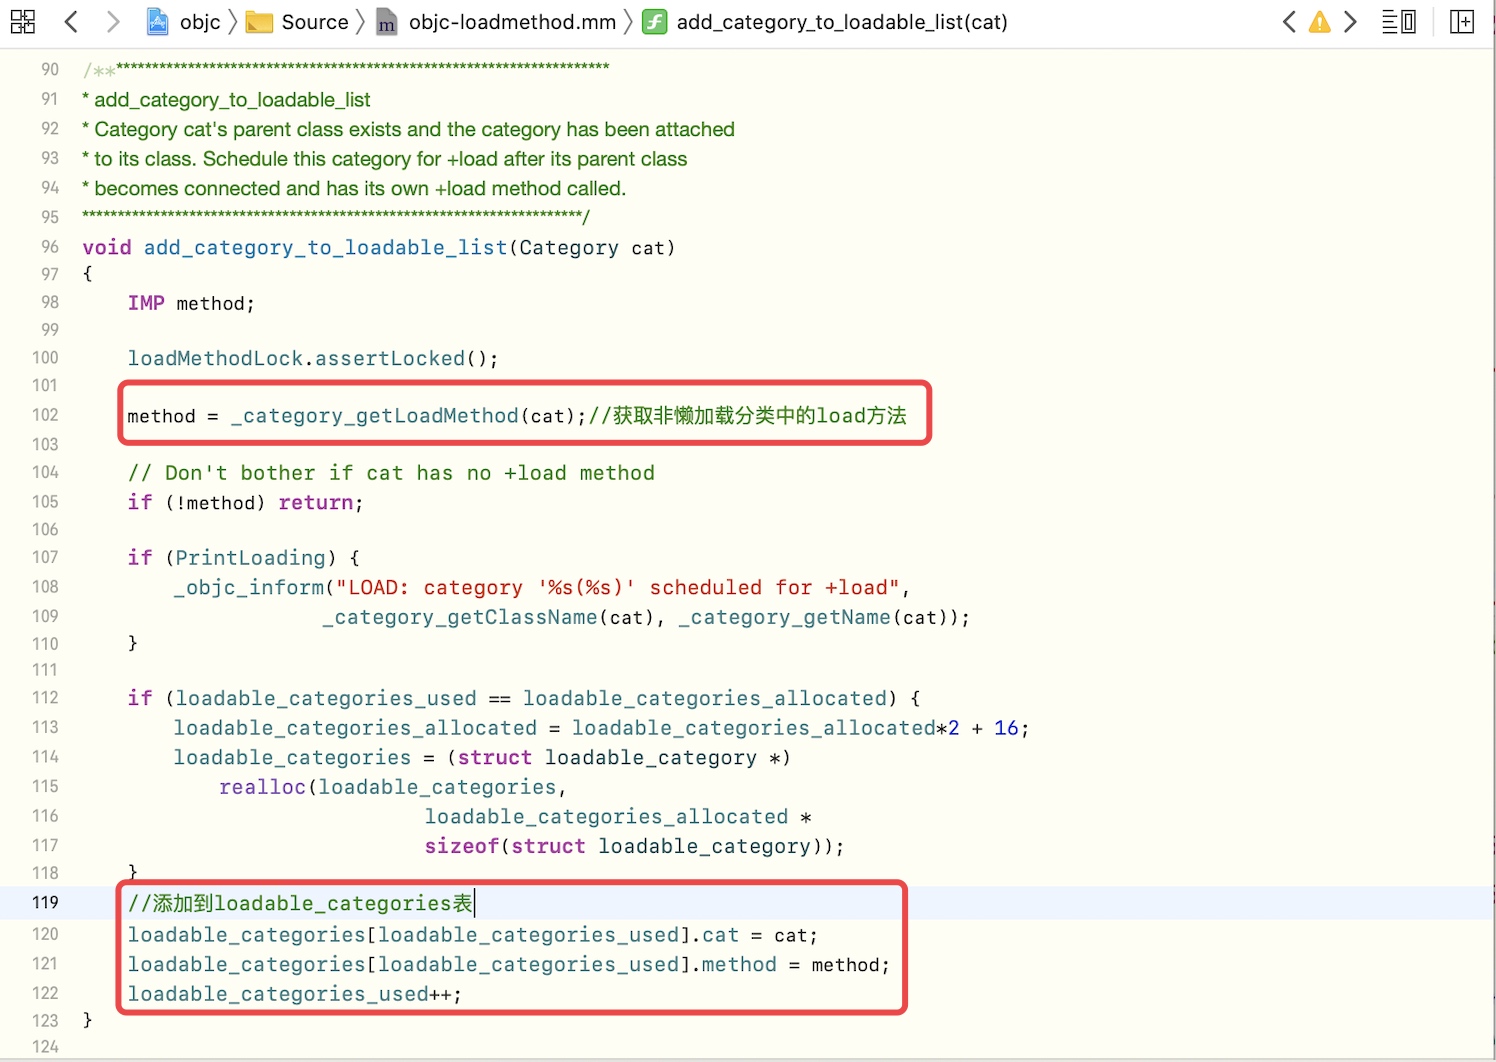Click the Source folder icon in jump bar
The image size is (1496, 1062).
click(x=259, y=22)
